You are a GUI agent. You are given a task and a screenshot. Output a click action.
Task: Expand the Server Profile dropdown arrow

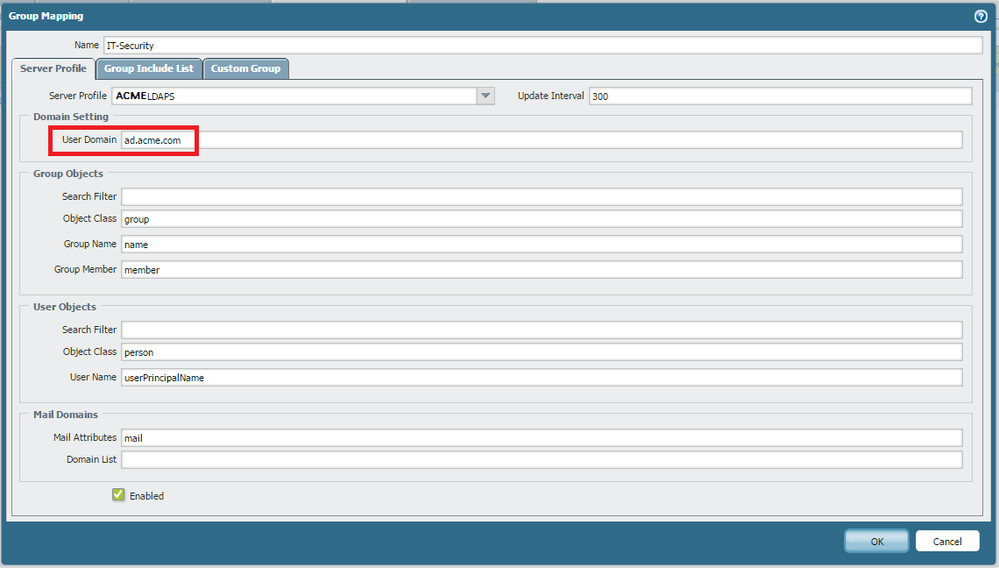pos(485,96)
